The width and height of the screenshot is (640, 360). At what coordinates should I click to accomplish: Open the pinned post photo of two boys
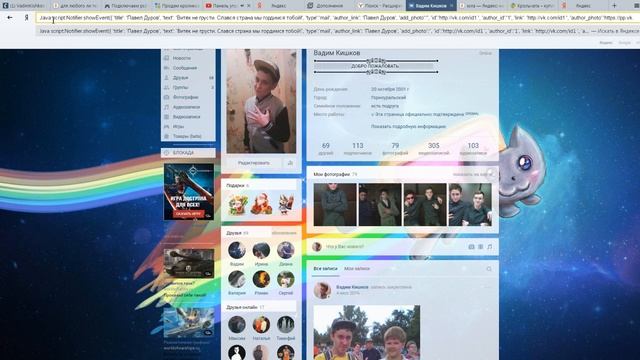point(367,332)
